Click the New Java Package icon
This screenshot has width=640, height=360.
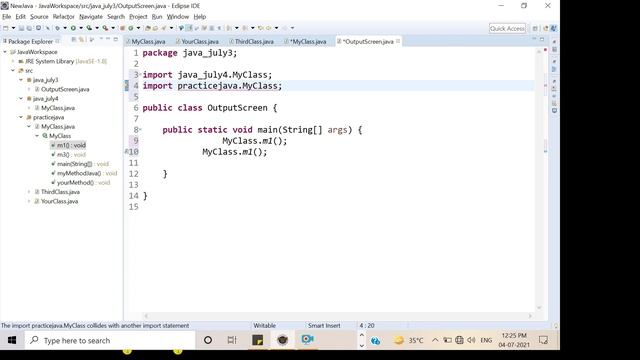[122, 28]
